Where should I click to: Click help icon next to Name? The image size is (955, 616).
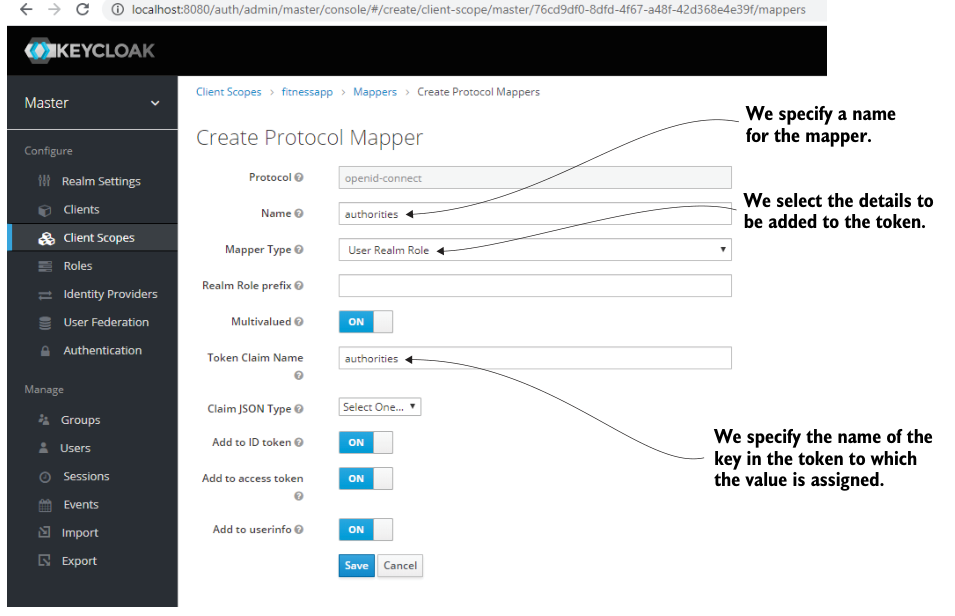(299, 213)
